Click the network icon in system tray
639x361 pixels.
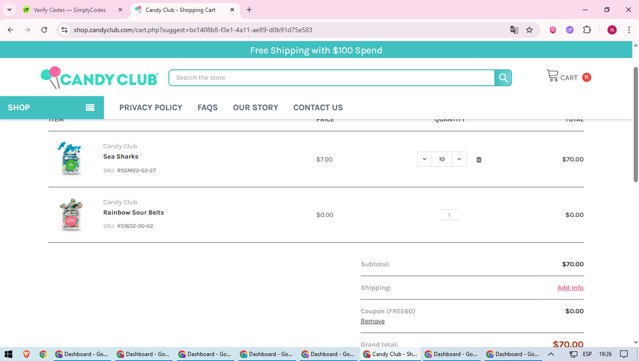573,354
